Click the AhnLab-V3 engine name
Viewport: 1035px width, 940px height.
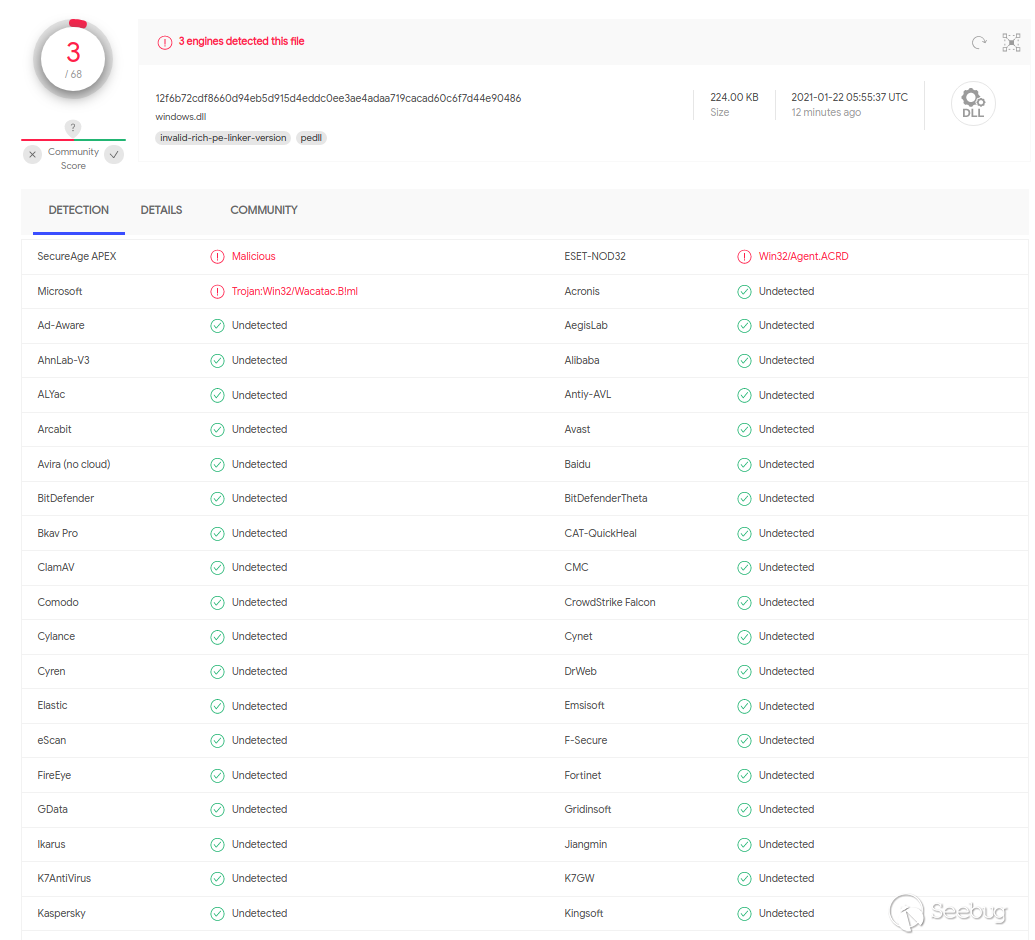pyautogui.click(x=63, y=360)
